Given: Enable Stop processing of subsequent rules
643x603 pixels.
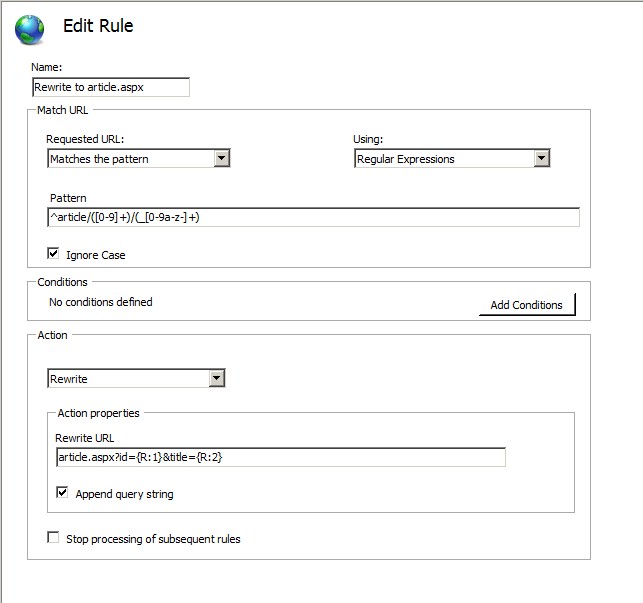Looking at the screenshot, I should 53,537.
